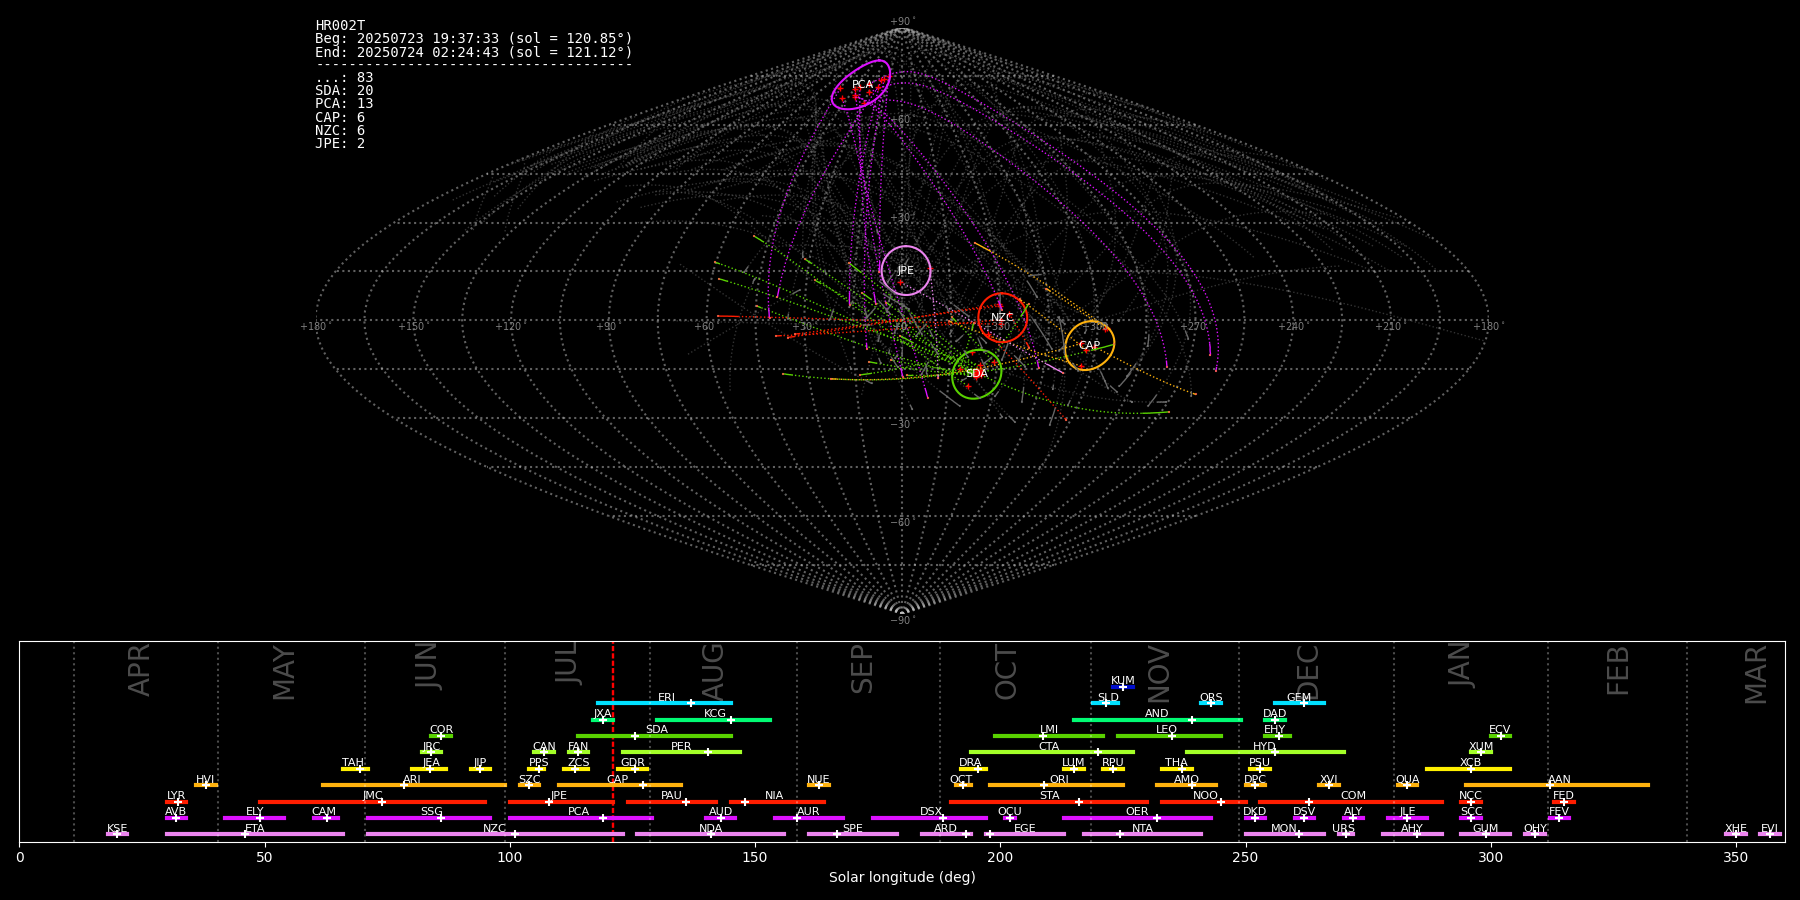Screen dimensions: 1800x900
Task: Click the COM shower label in timeline
Action: [x=1354, y=796]
